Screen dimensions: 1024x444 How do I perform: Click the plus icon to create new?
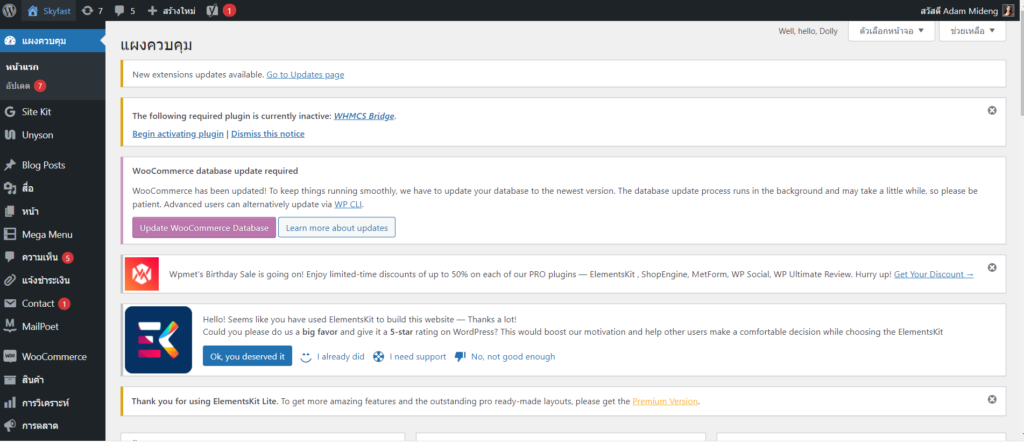coord(153,10)
